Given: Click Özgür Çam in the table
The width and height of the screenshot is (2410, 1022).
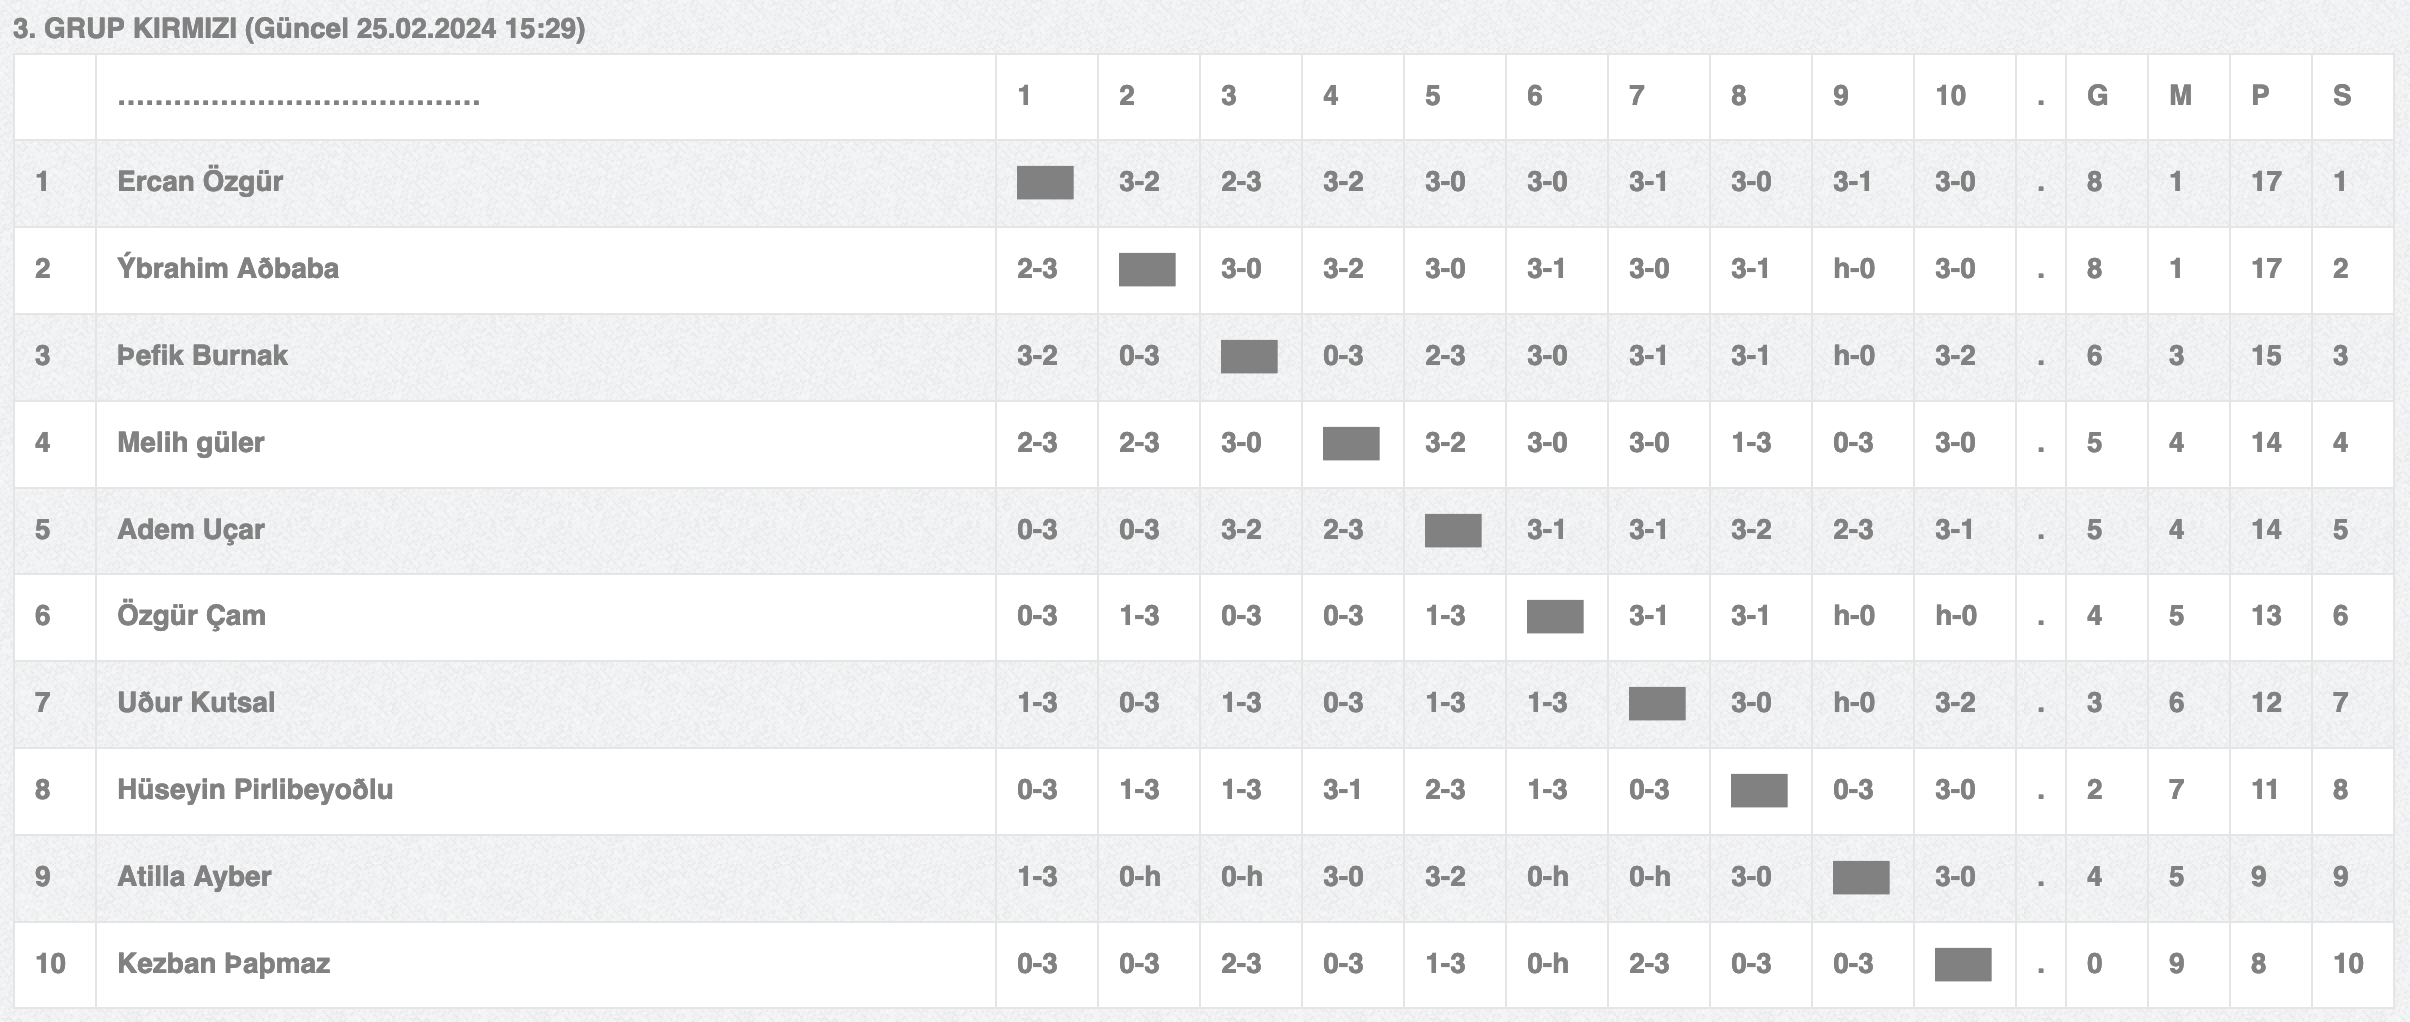Looking at the screenshot, I should coord(191,616).
